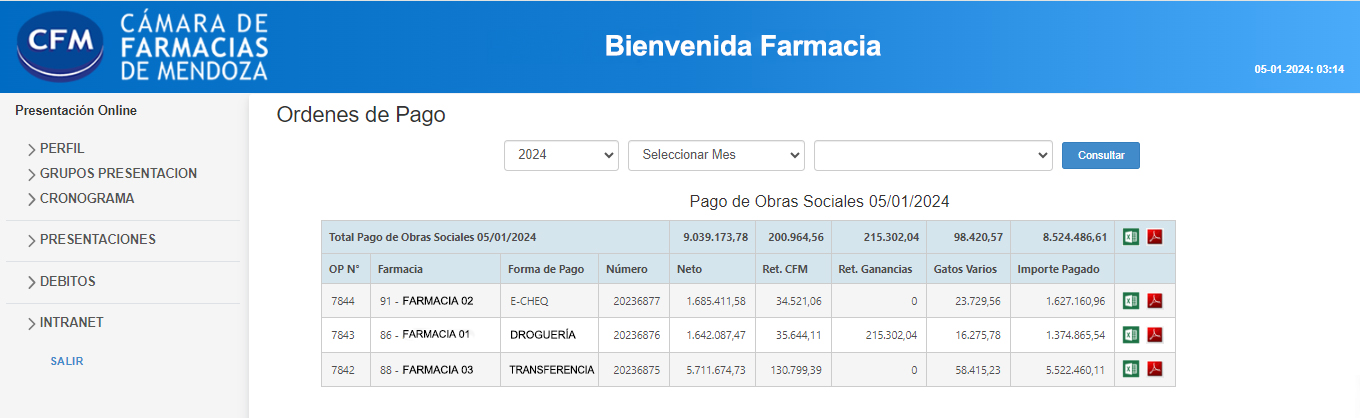Open the Seleccionar Mes dropdown

(716, 155)
